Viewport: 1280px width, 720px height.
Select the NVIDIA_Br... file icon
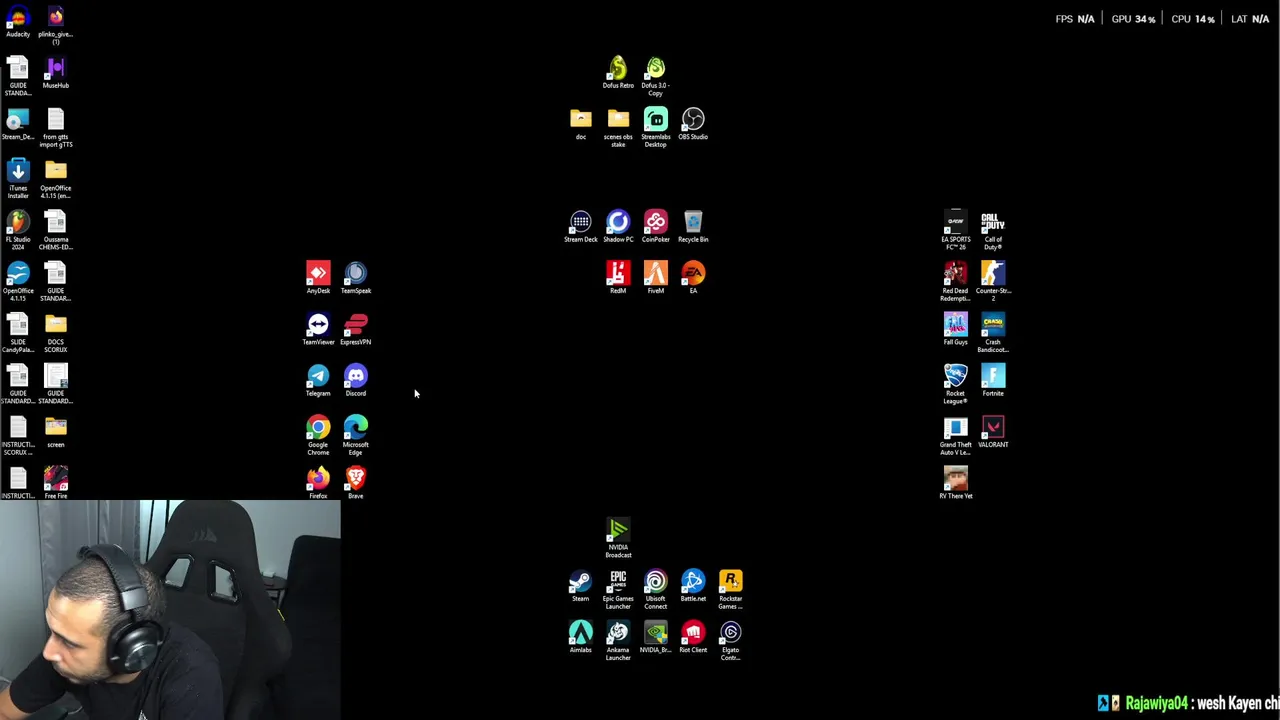[x=656, y=637]
